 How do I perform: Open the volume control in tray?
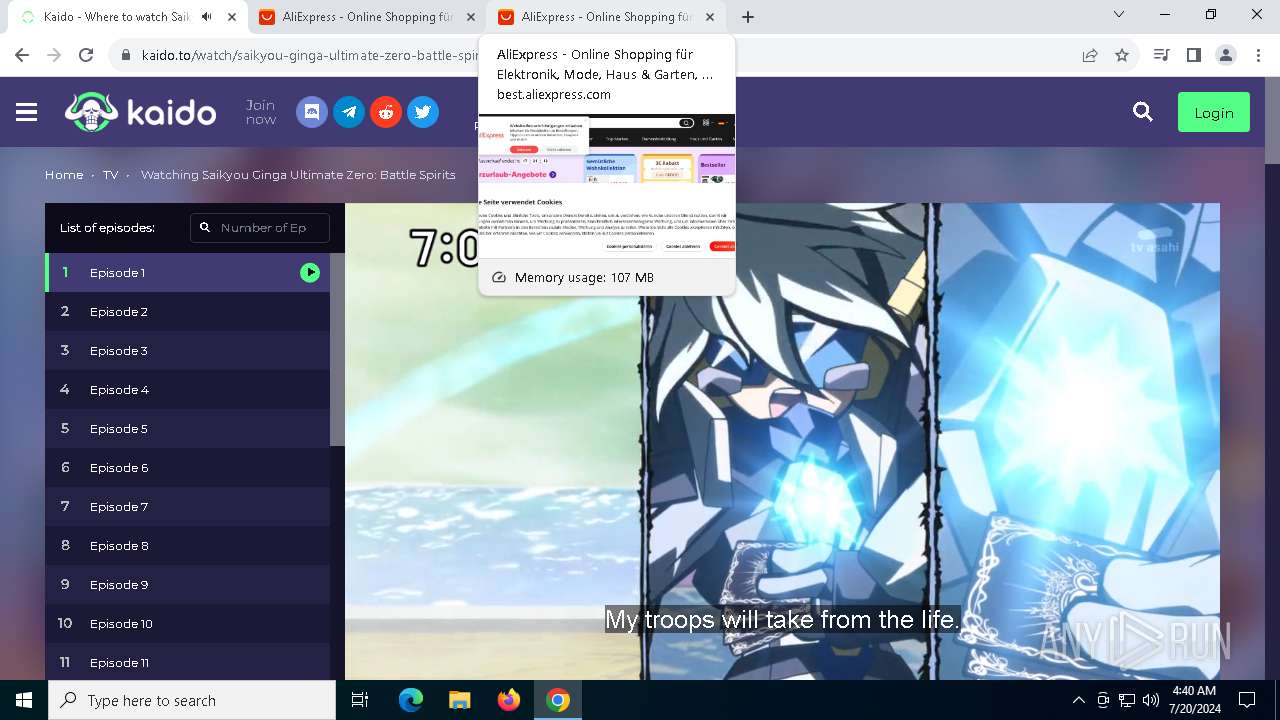point(1151,700)
